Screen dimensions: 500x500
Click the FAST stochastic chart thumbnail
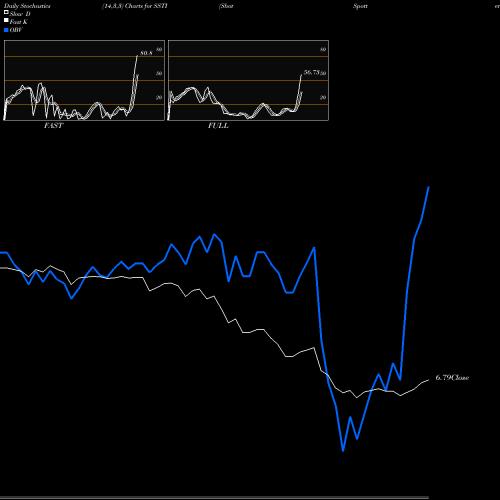click(x=84, y=80)
